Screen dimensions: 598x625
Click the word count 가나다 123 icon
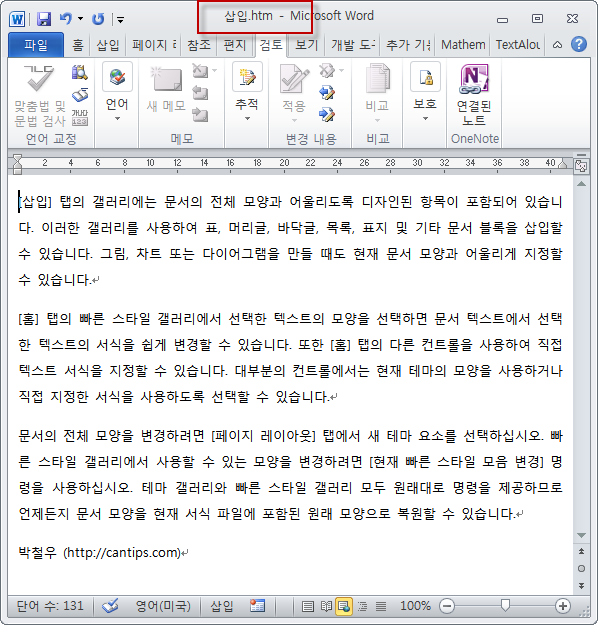tap(80, 117)
